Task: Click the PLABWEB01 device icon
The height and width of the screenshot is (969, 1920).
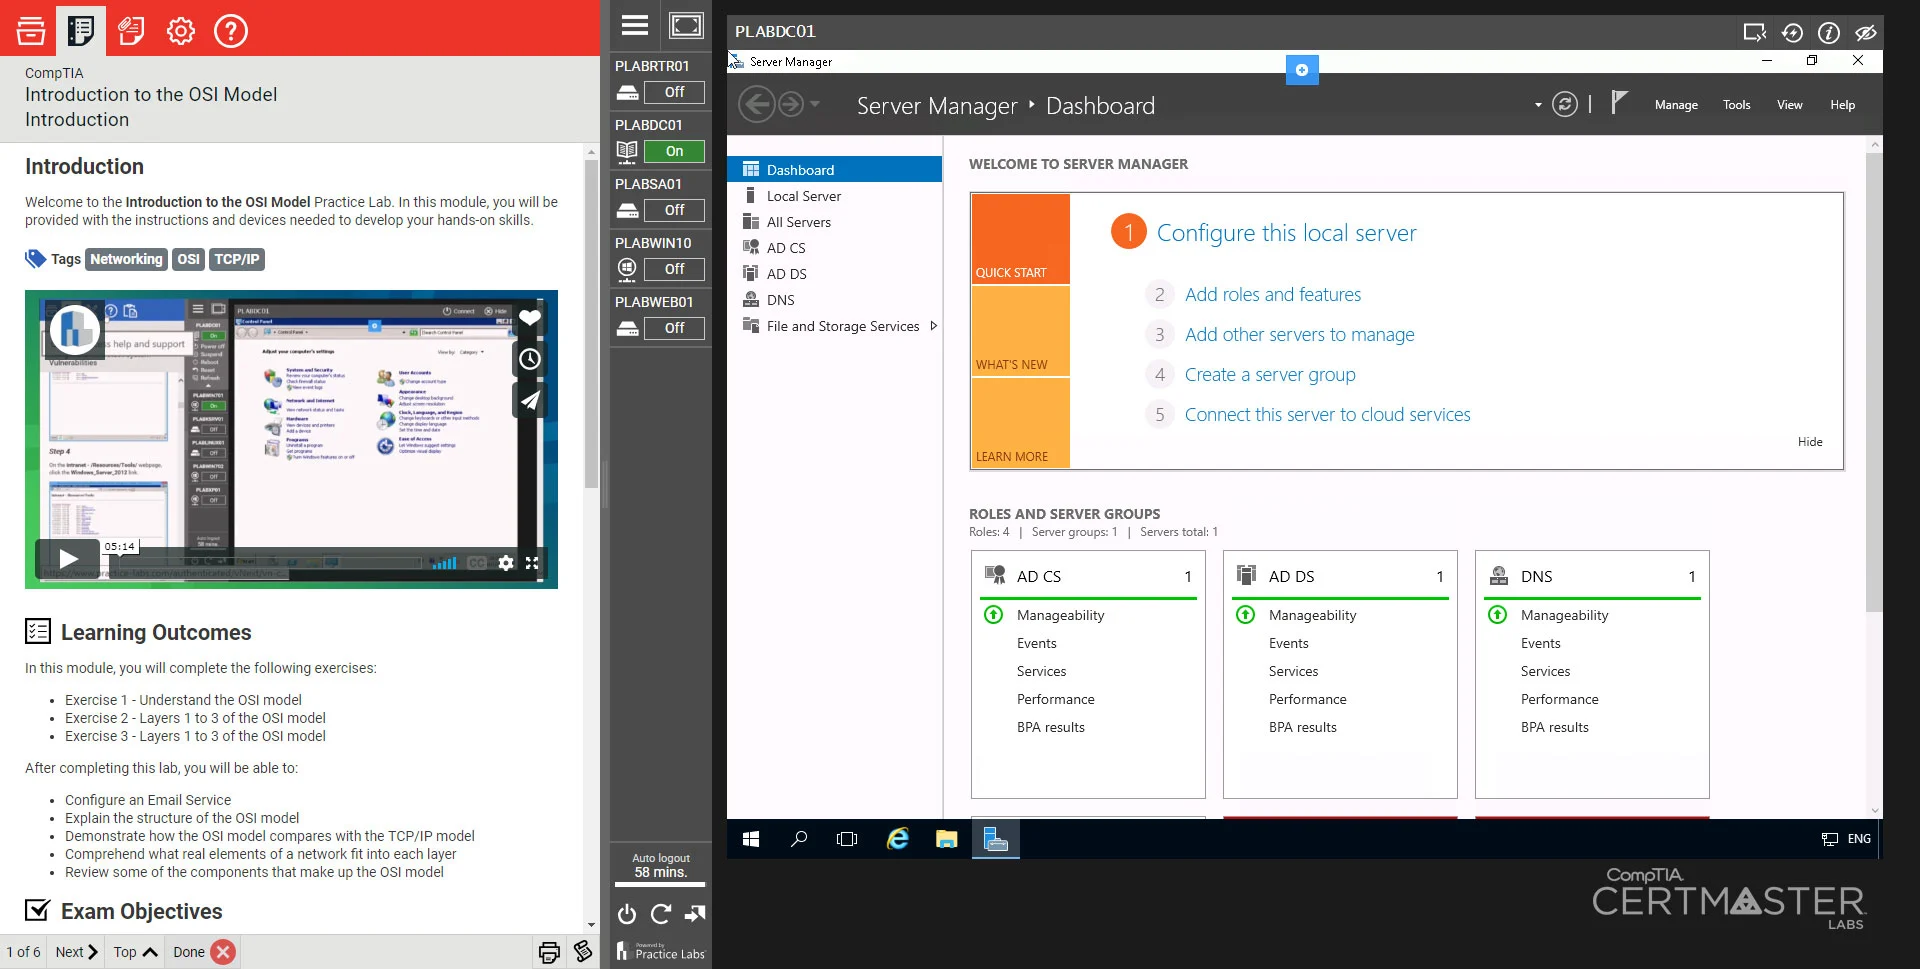Action: (627, 328)
